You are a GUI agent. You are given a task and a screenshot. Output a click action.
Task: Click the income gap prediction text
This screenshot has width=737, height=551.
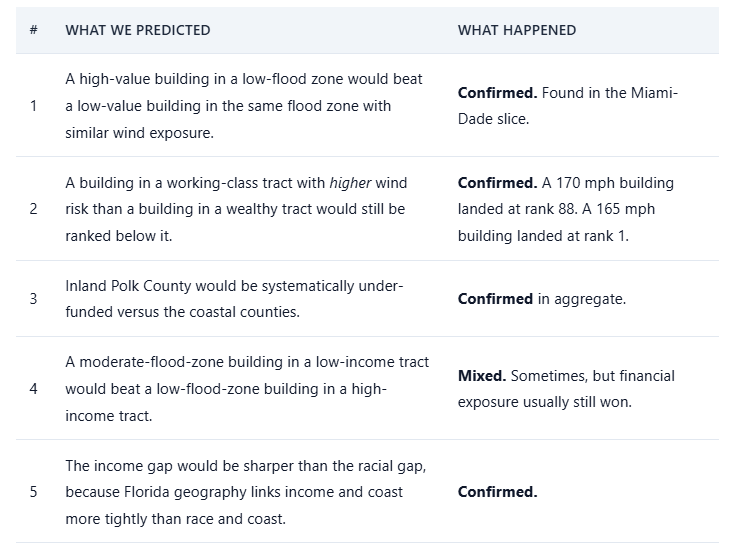click(246, 492)
